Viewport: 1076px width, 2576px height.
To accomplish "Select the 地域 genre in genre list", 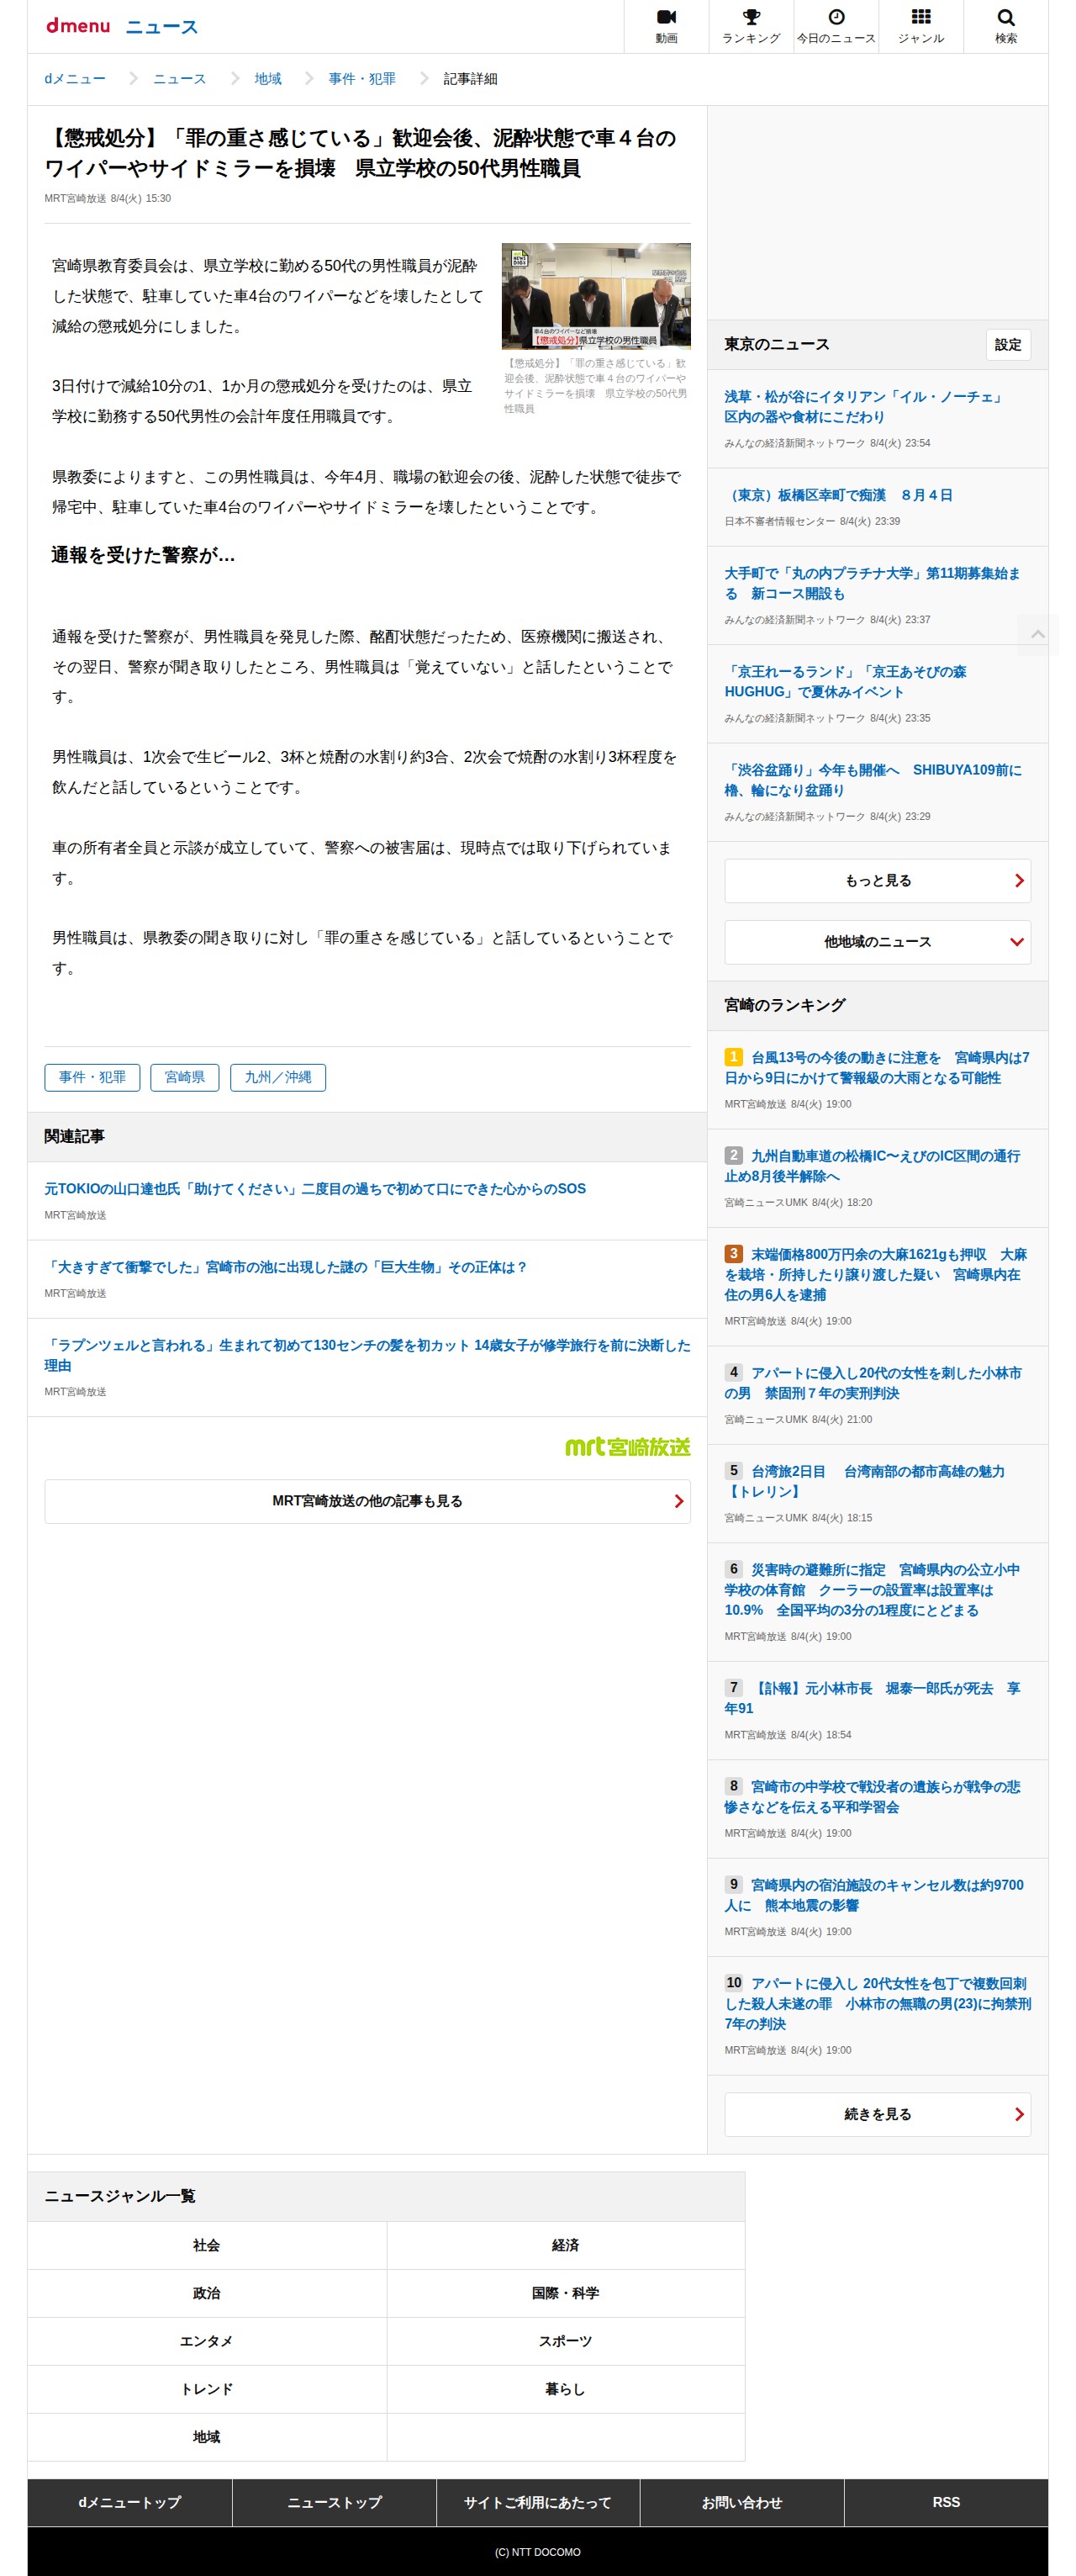I will click(207, 2437).
